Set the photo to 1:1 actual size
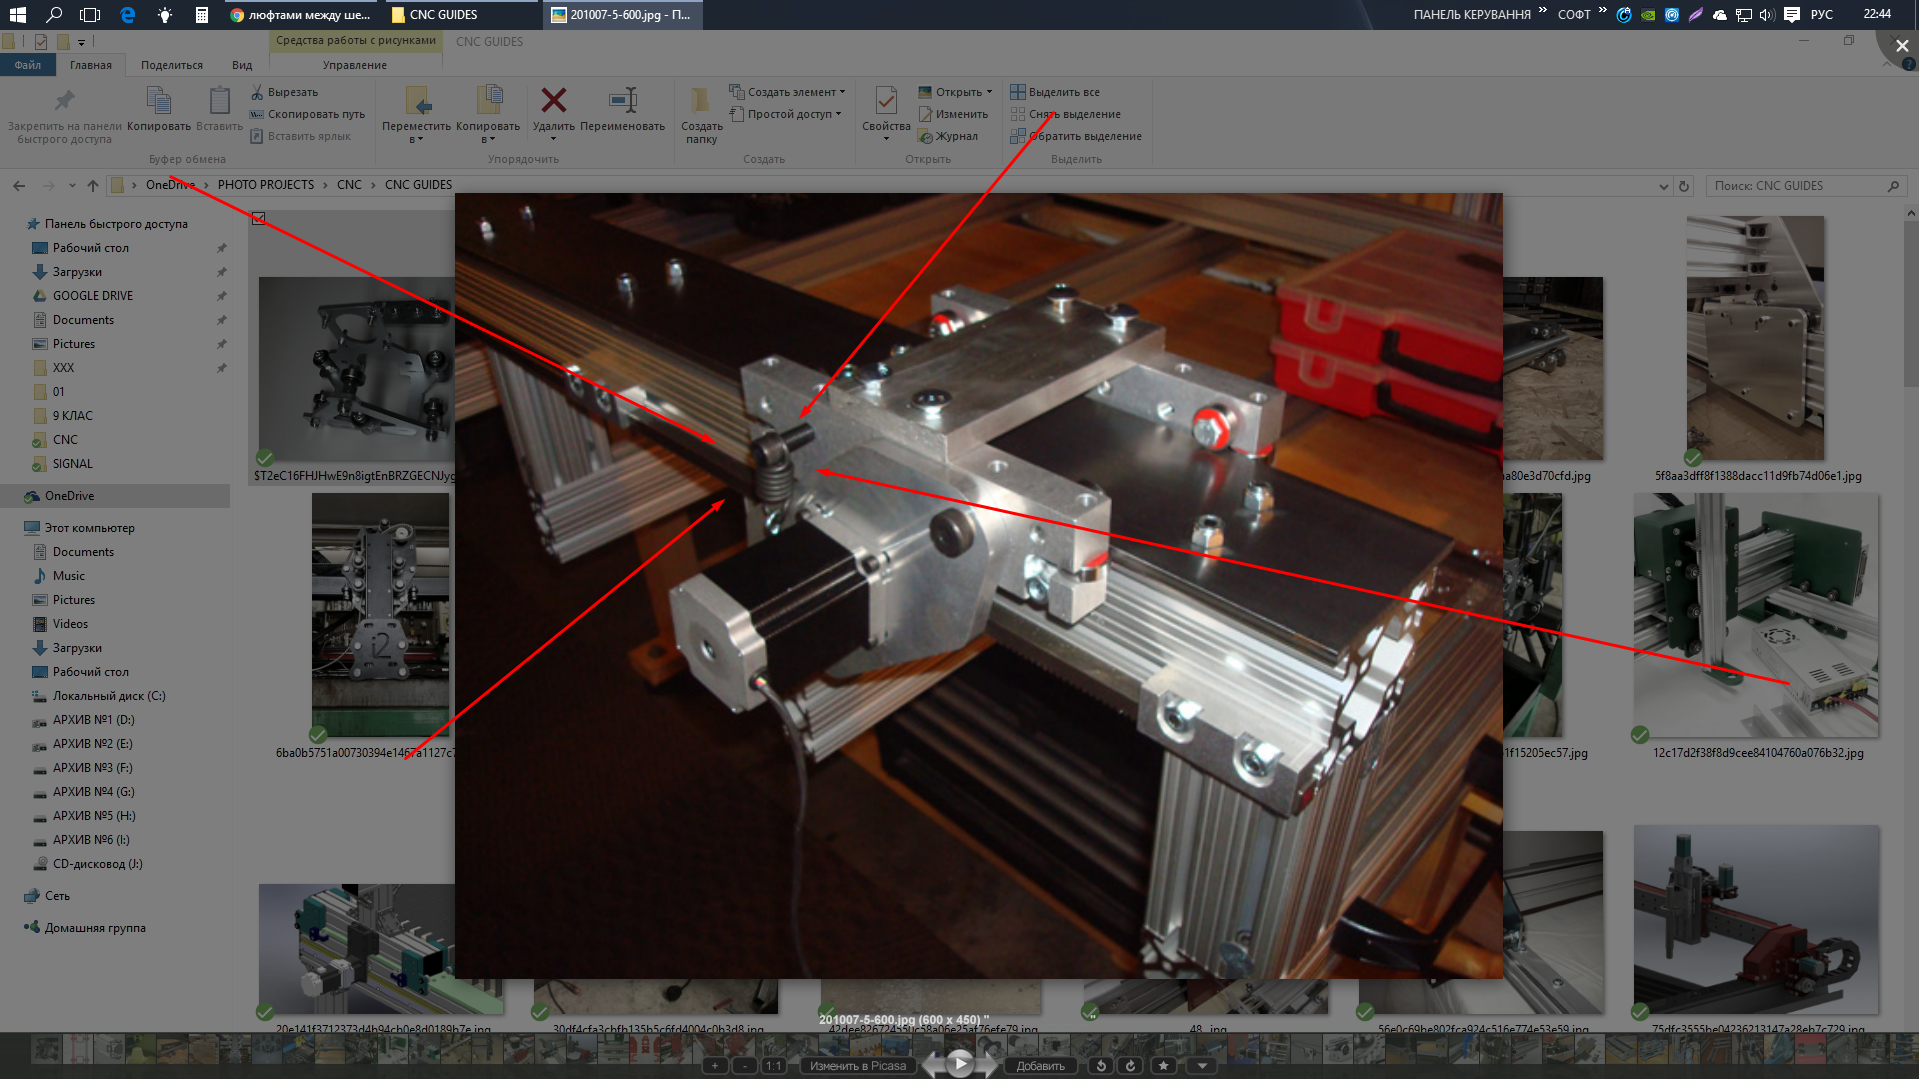 [774, 1066]
